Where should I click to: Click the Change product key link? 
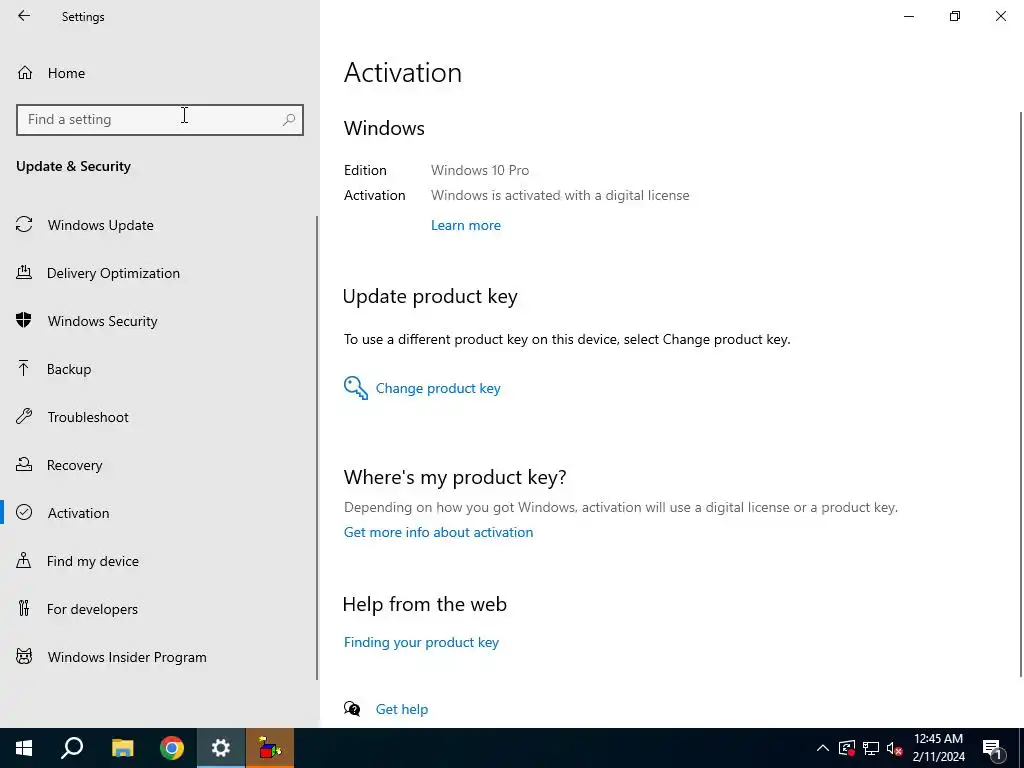[438, 388]
